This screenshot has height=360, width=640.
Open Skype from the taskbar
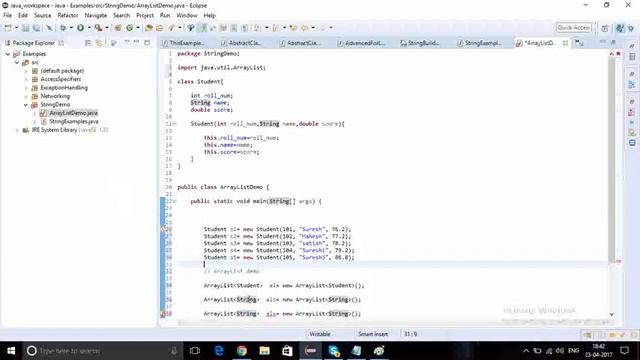point(333,351)
